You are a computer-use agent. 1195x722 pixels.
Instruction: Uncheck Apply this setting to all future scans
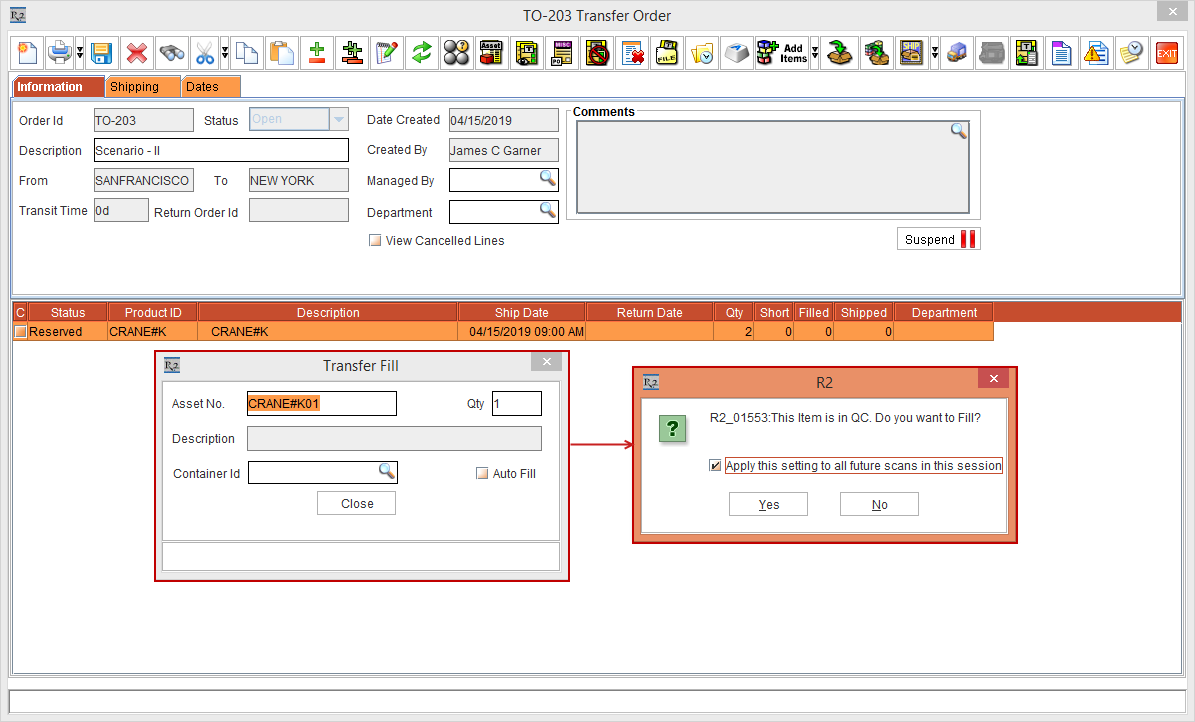point(714,466)
